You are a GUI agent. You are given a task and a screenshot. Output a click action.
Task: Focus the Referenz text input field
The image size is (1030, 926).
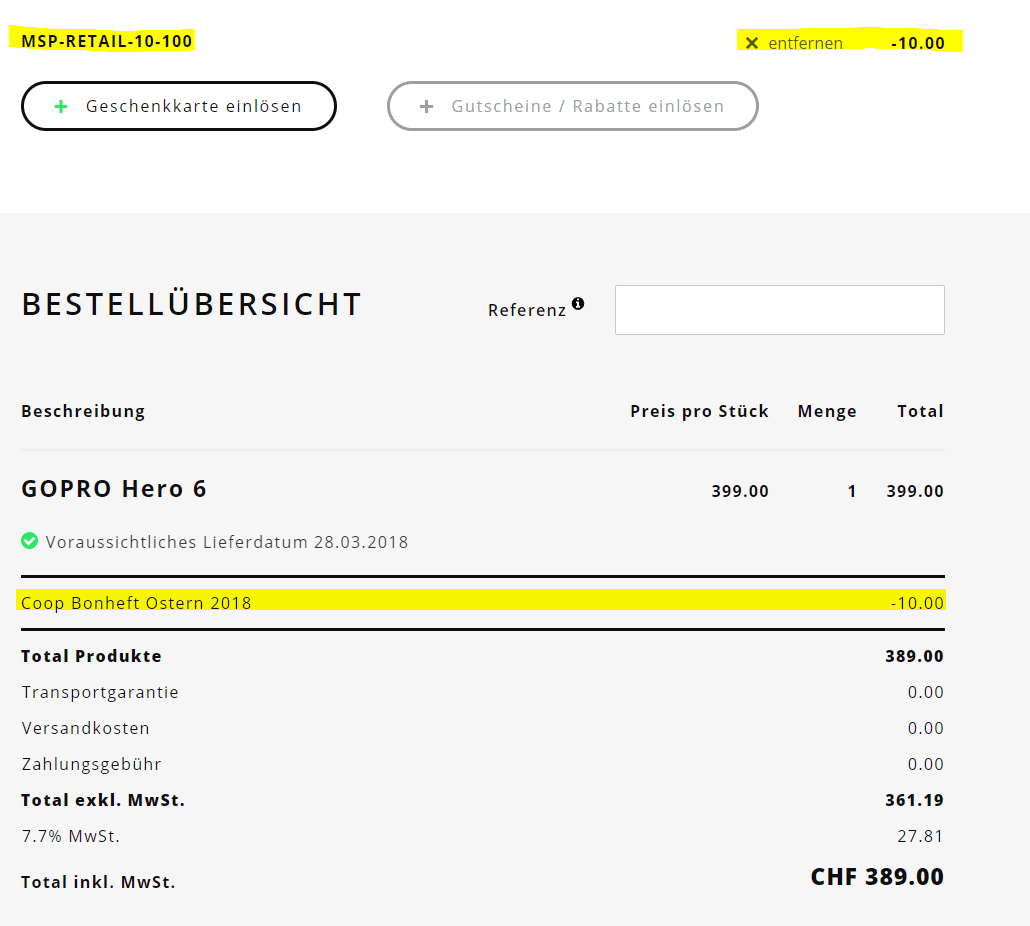[x=779, y=310]
